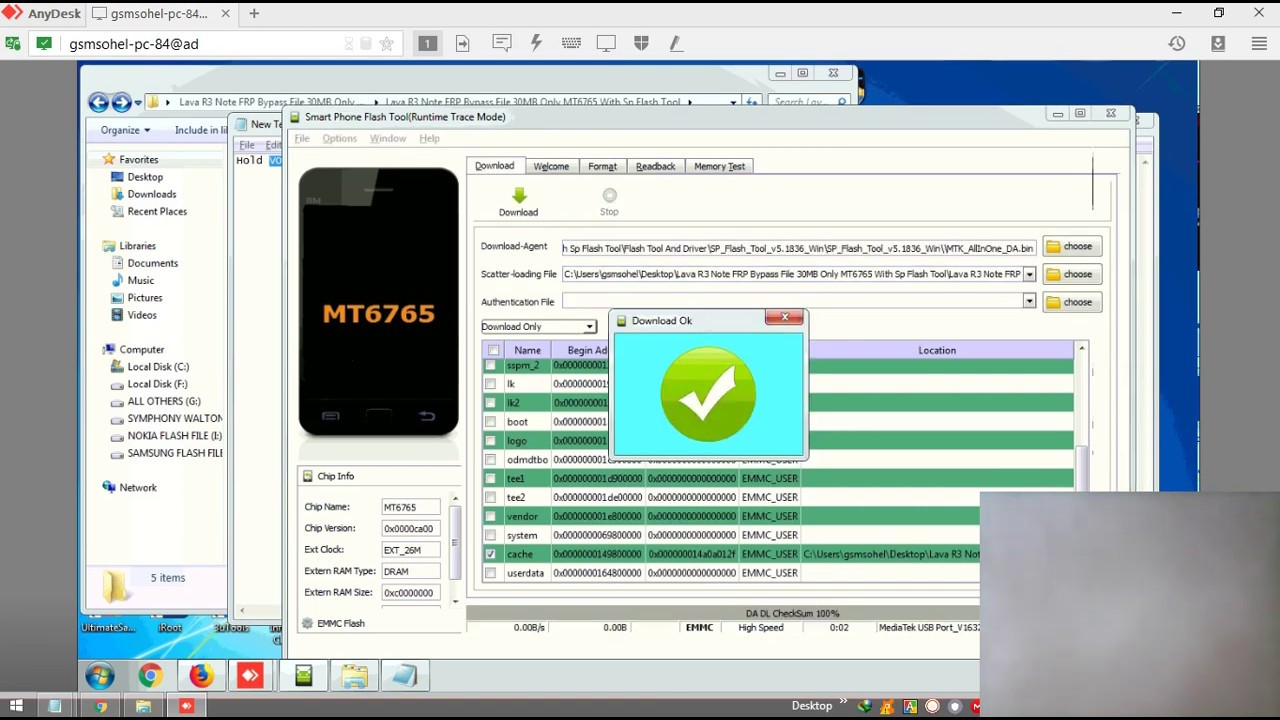Open the Scatter-loading File dropdown arrow

coord(1029,274)
